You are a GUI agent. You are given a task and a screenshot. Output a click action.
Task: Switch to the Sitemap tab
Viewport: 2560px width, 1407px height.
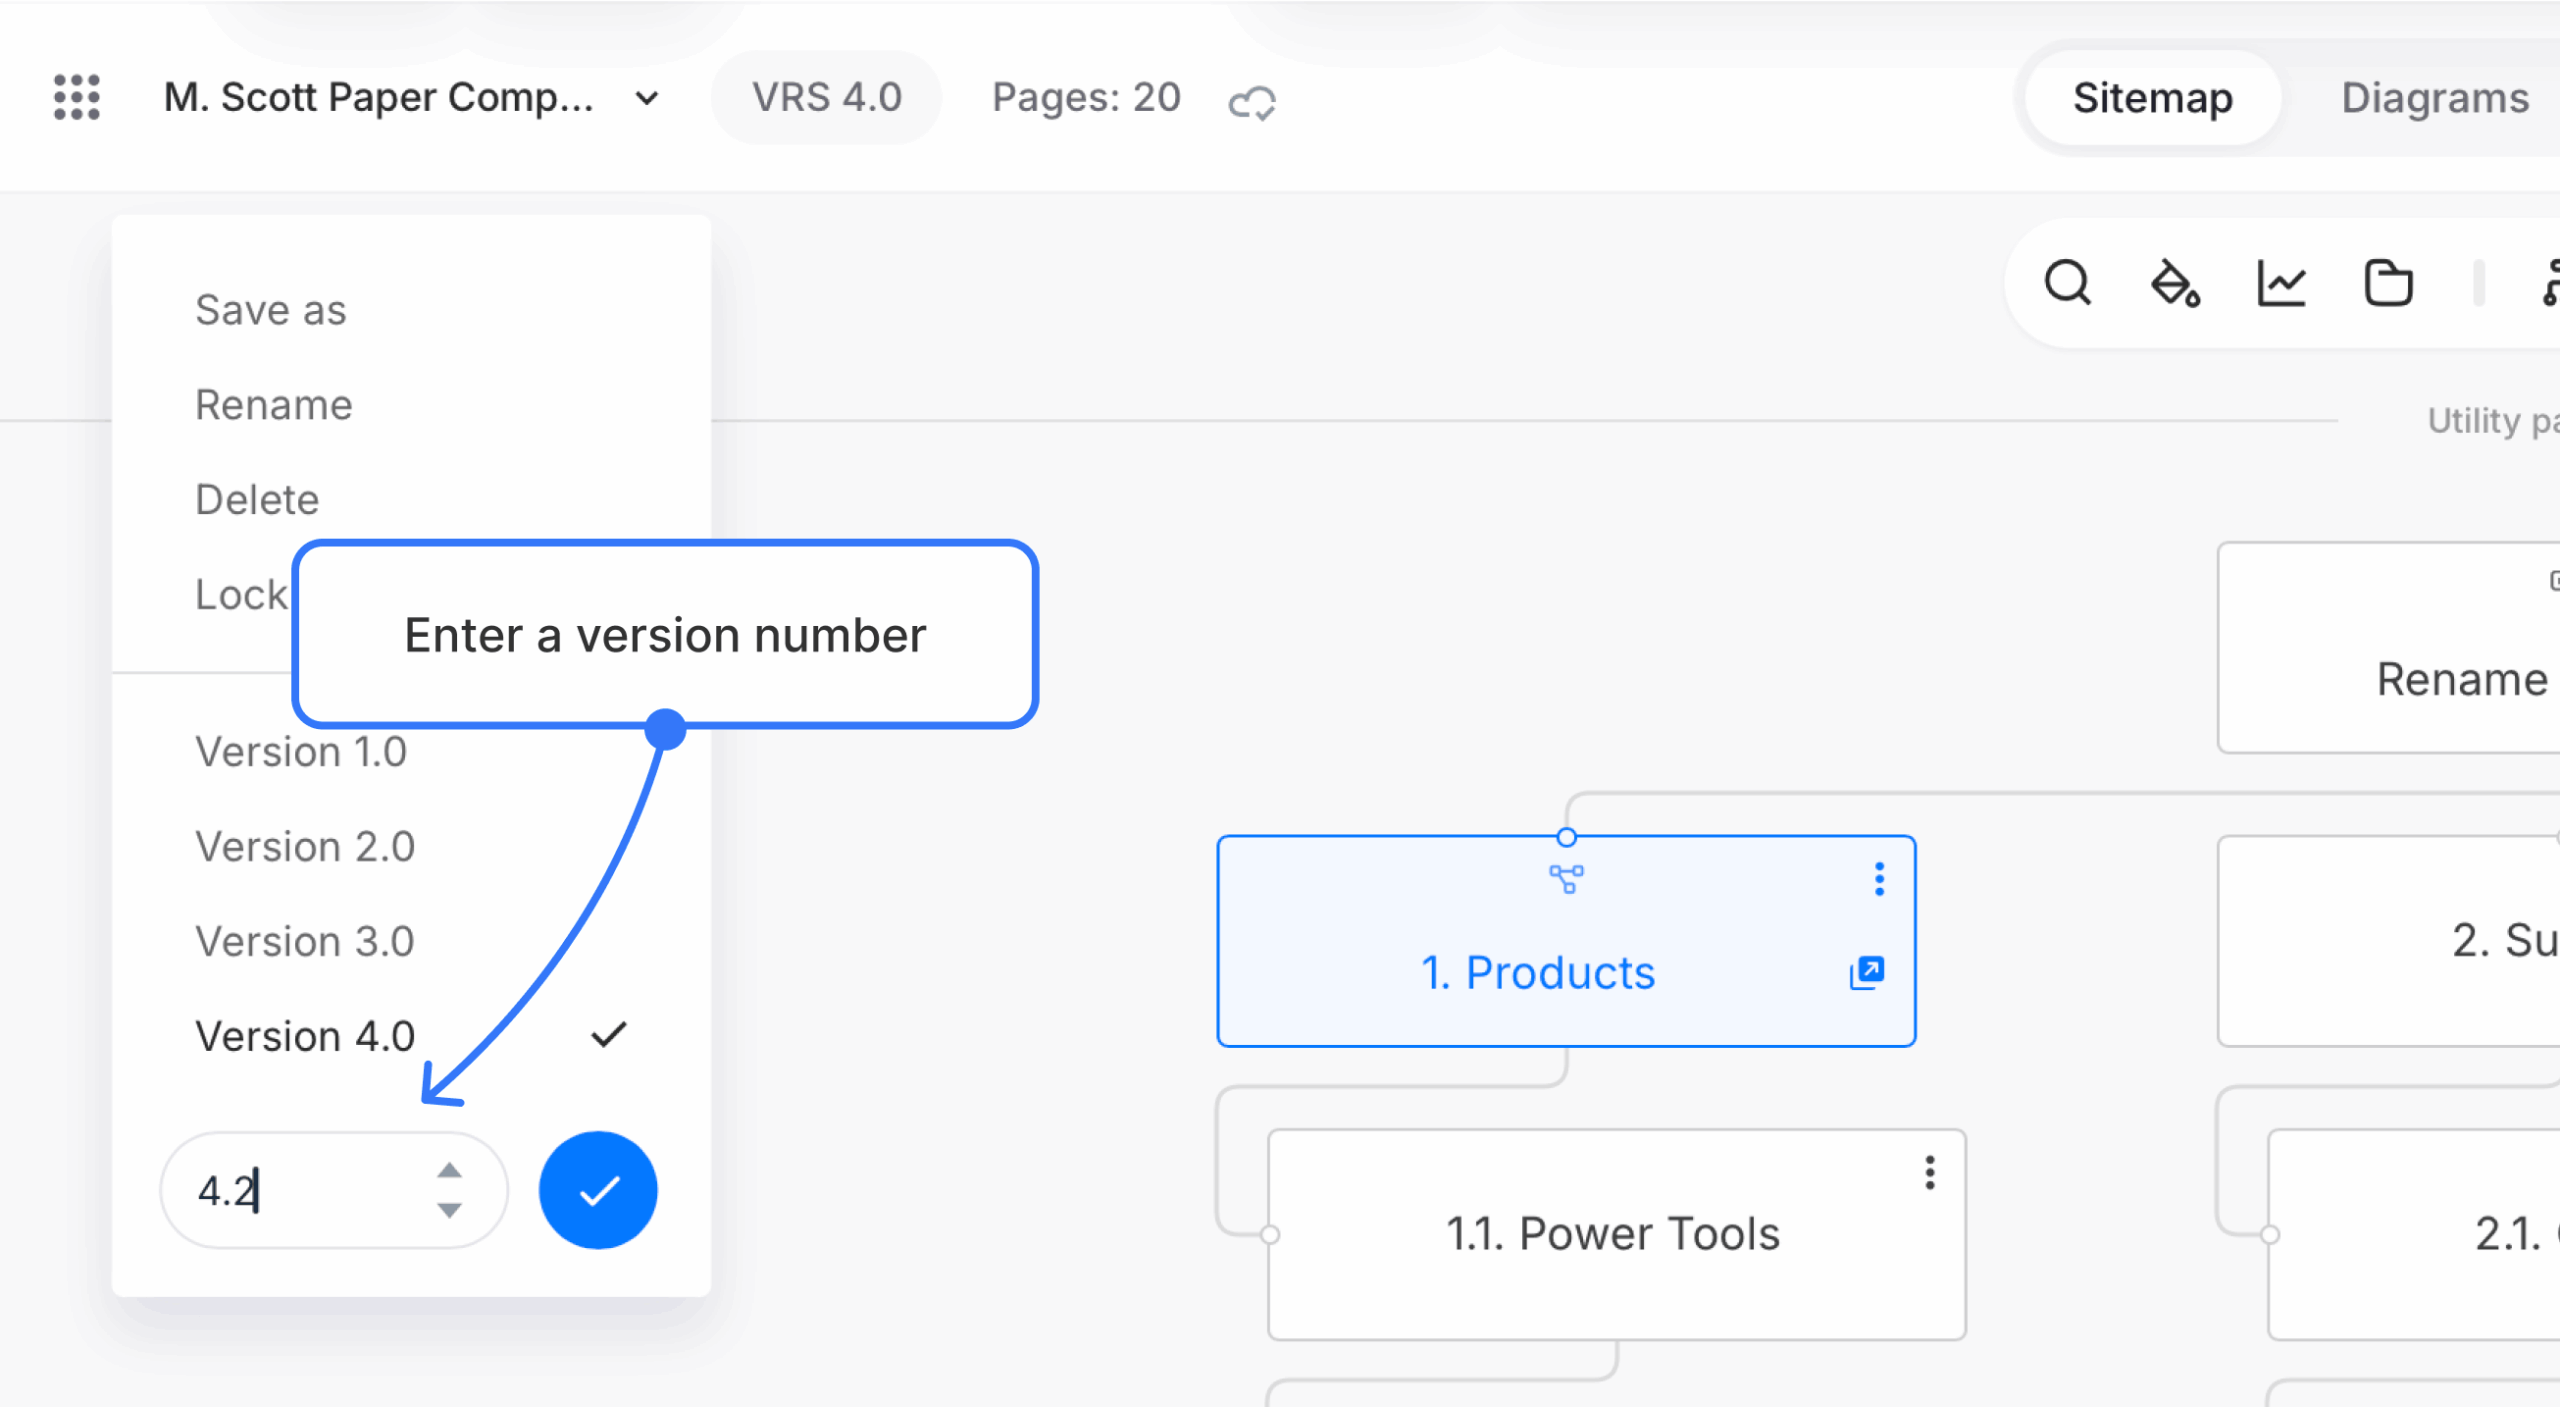(x=2152, y=98)
